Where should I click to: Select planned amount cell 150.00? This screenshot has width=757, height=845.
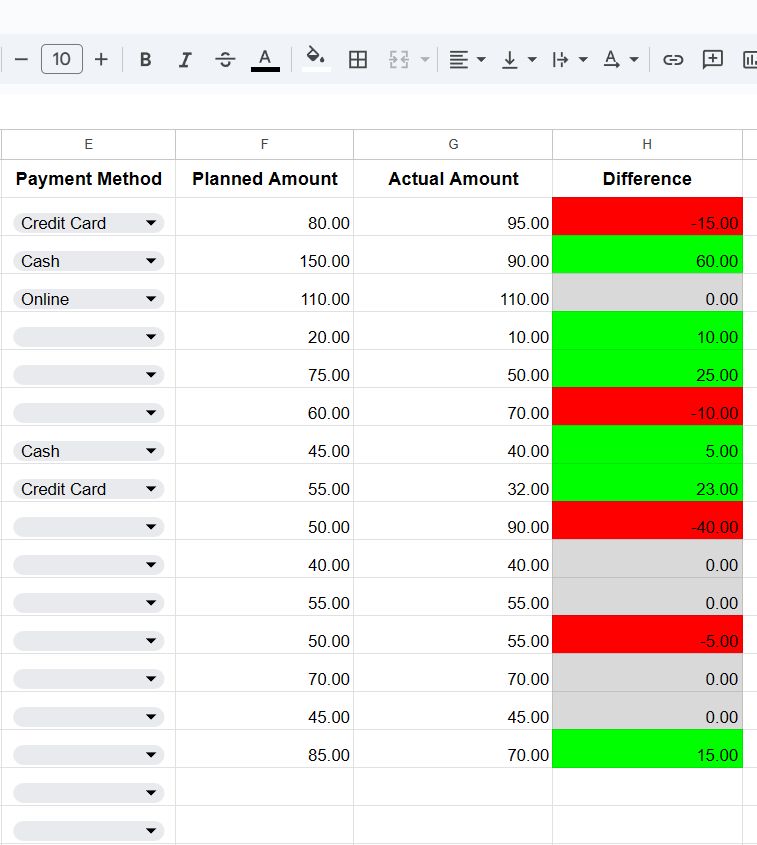coord(265,255)
